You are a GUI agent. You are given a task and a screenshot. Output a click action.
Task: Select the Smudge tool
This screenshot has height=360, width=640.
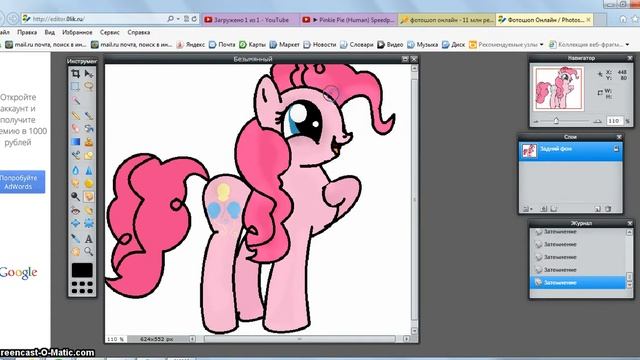[76, 183]
